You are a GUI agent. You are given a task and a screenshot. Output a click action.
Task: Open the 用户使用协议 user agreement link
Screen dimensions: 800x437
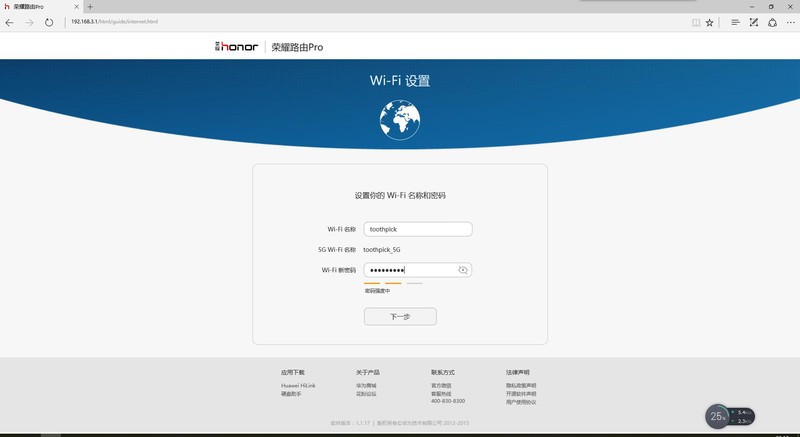[521, 402]
